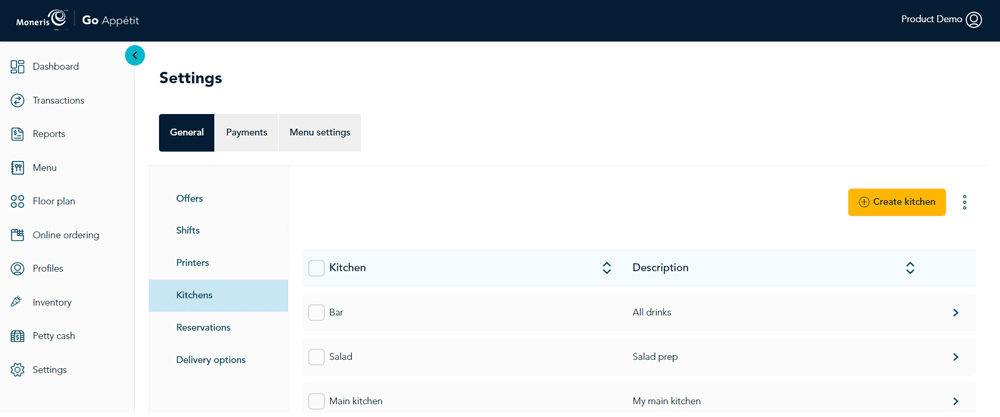1000x417 pixels.
Task: Click the Menu fork-and-knife icon
Action: click(17, 168)
